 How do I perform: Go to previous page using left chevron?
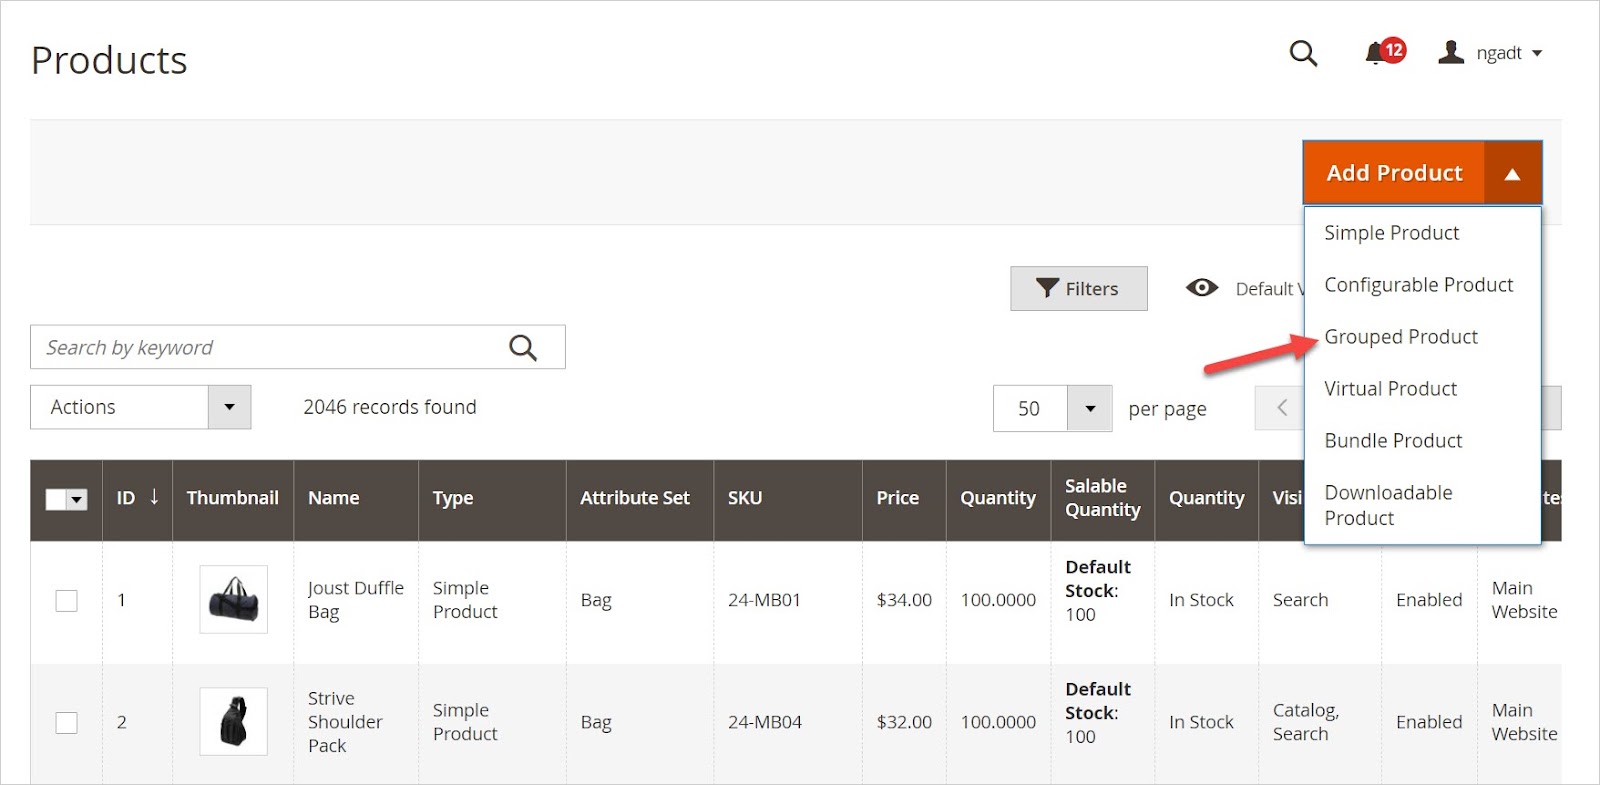coord(1281,408)
